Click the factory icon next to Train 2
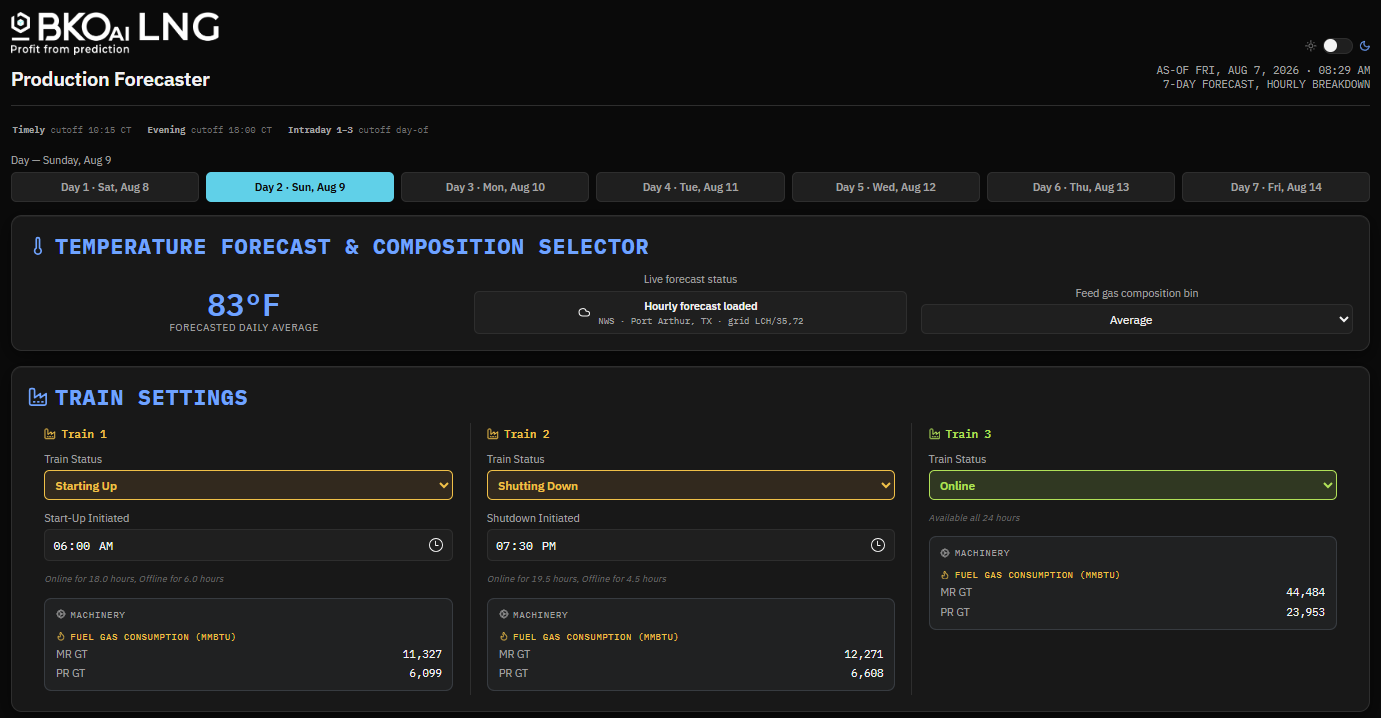Image resolution: width=1381 pixels, height=718 pixels. 492,434
